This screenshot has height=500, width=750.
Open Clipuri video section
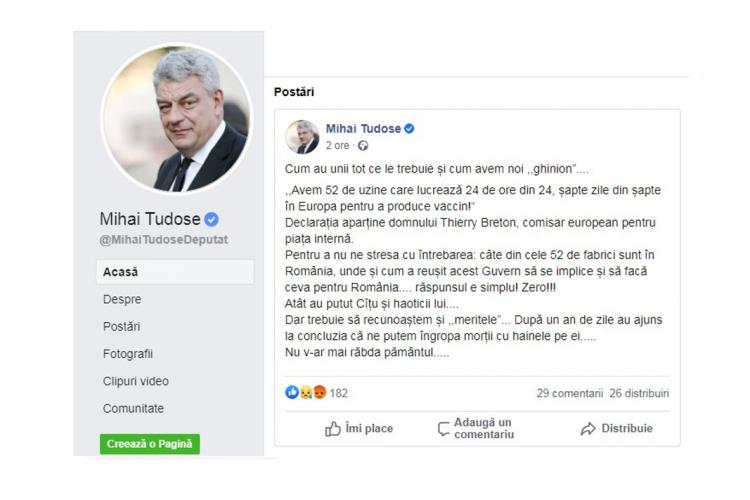point(136,381)
